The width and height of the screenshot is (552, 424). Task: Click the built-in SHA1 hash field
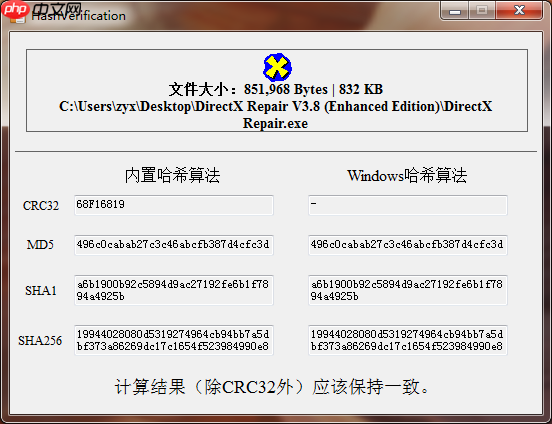pyautogui.click(x=174, y=290)
